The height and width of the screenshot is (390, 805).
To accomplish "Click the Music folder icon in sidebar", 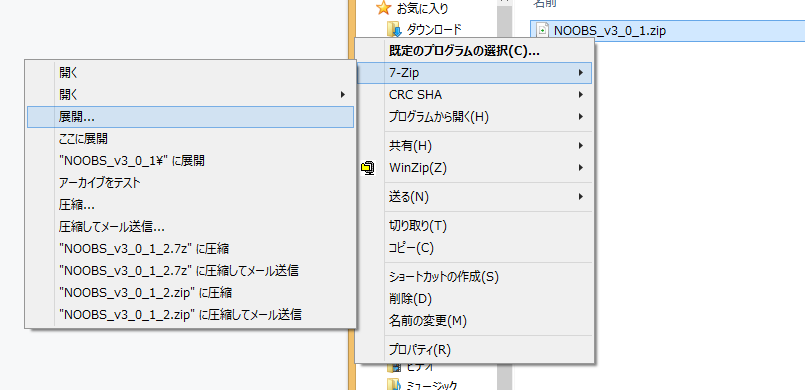I will pyautogui.click(x=393, y=384).
